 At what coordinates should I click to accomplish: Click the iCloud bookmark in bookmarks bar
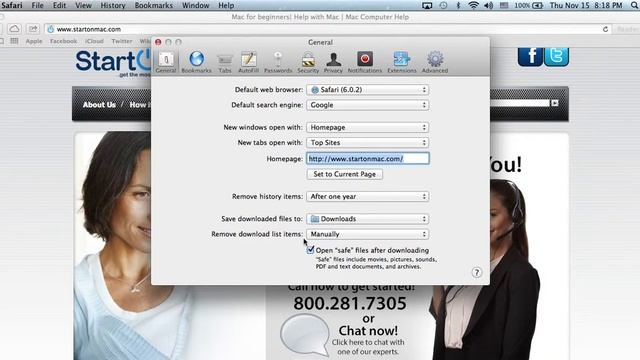(94, 41)
